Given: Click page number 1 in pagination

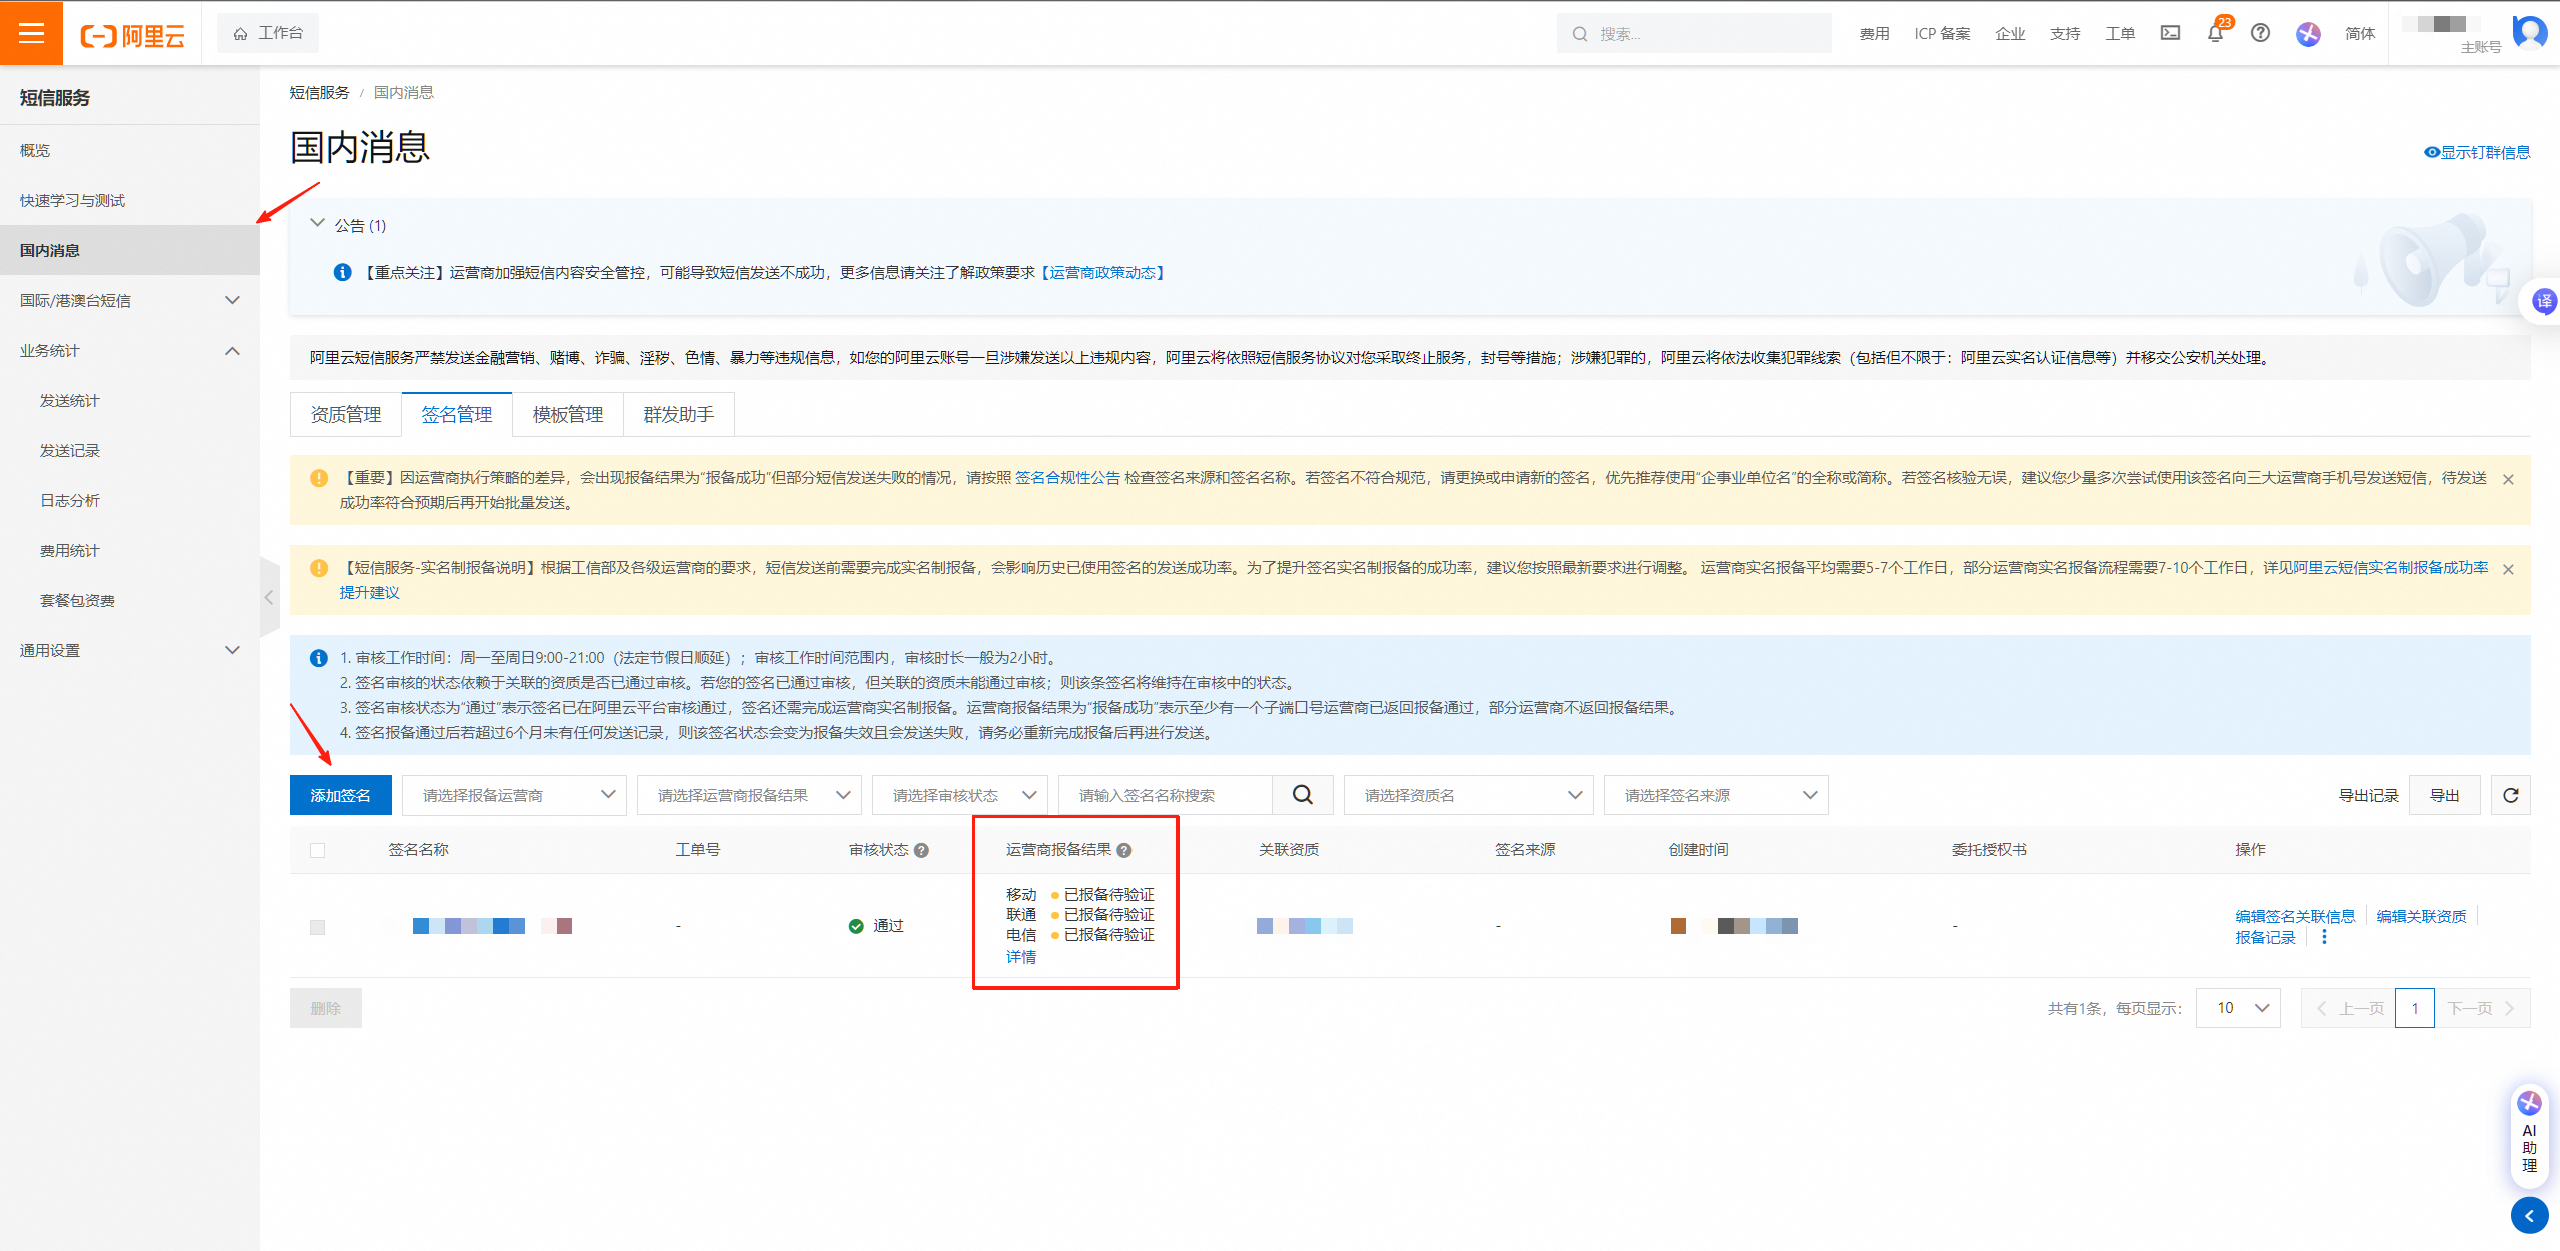Looking at the screenshot, I should [x=2414, y=1008].
